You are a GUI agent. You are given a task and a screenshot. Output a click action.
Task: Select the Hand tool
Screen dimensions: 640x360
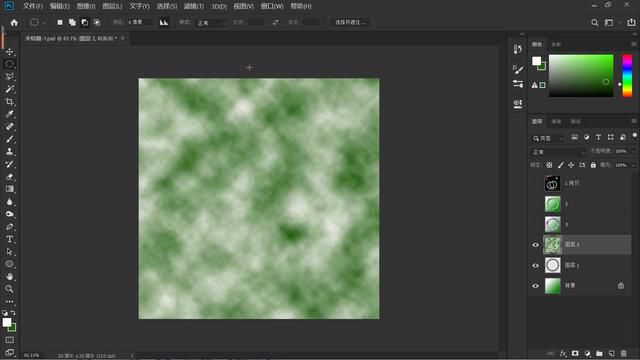(9, 277)
